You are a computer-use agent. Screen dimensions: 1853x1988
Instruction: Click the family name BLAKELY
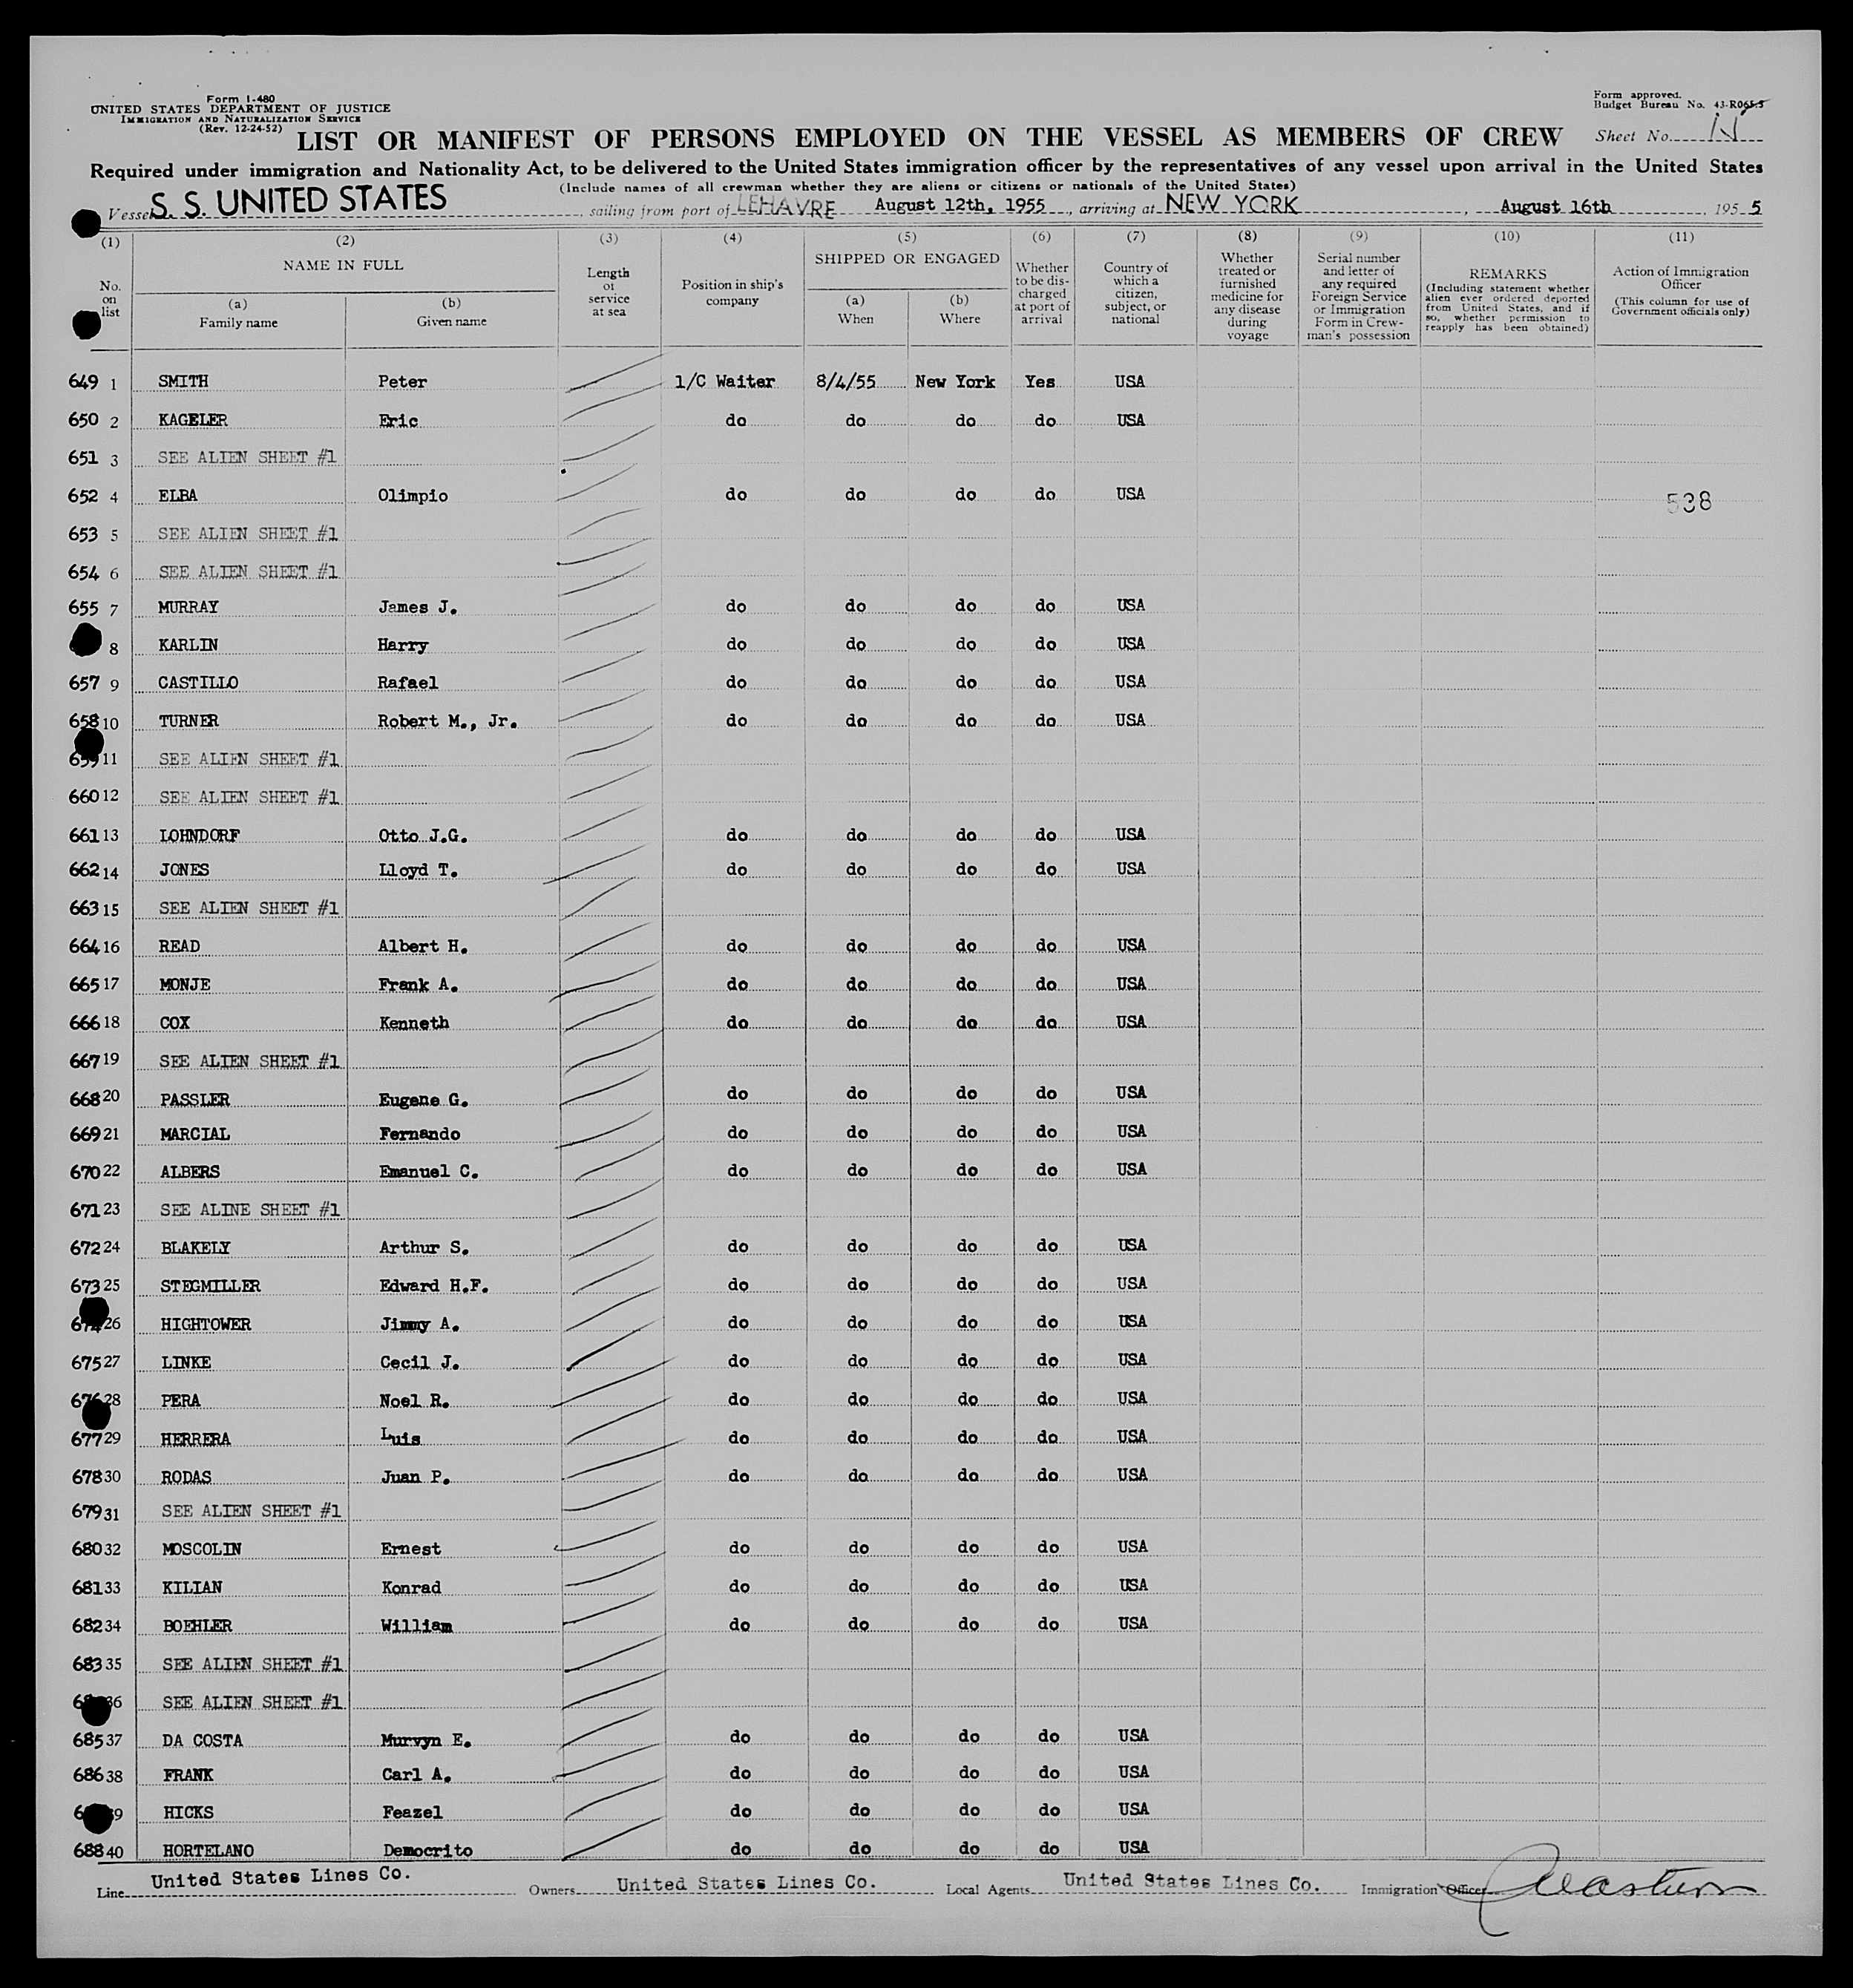coord(195,1248)
